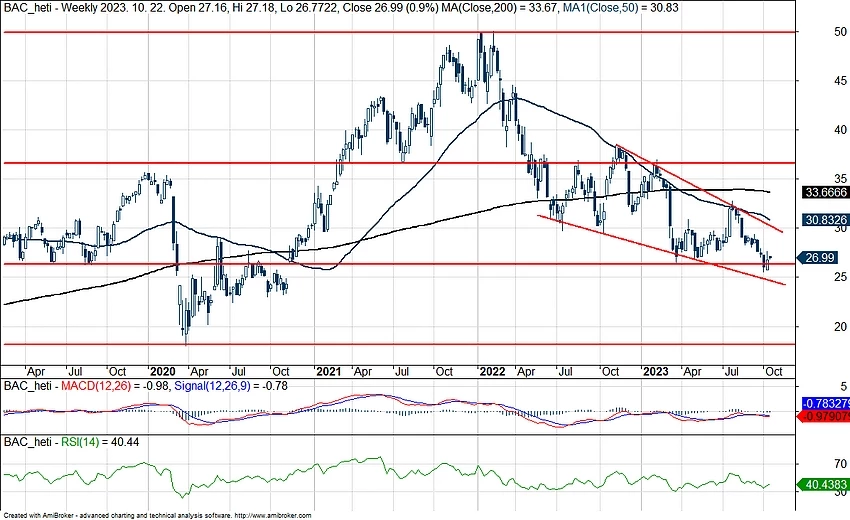Click the 40.4383 RSI value tag
This screenshot has width=850, height=520.
tap(824, 484)
